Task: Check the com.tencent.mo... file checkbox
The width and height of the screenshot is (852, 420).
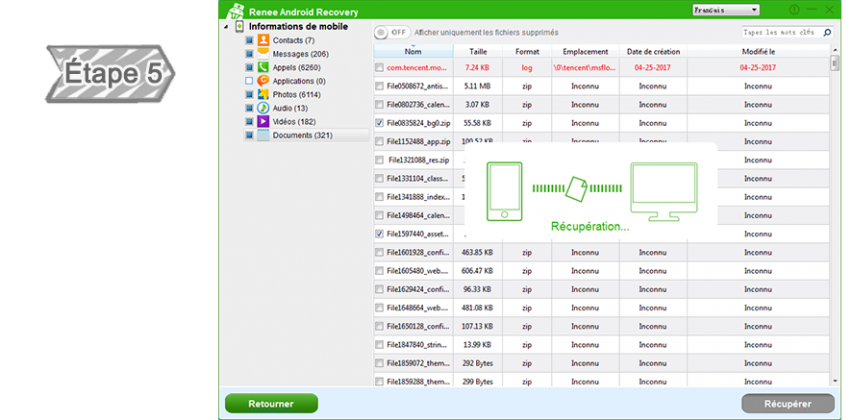Action: point(379,68)
